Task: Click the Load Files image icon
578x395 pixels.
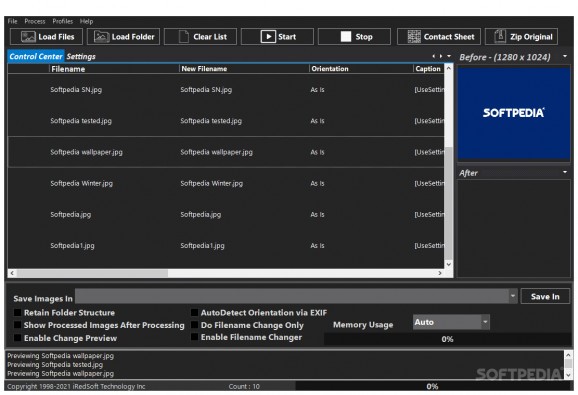Action: pyautogui.click(x=28, y=36)
